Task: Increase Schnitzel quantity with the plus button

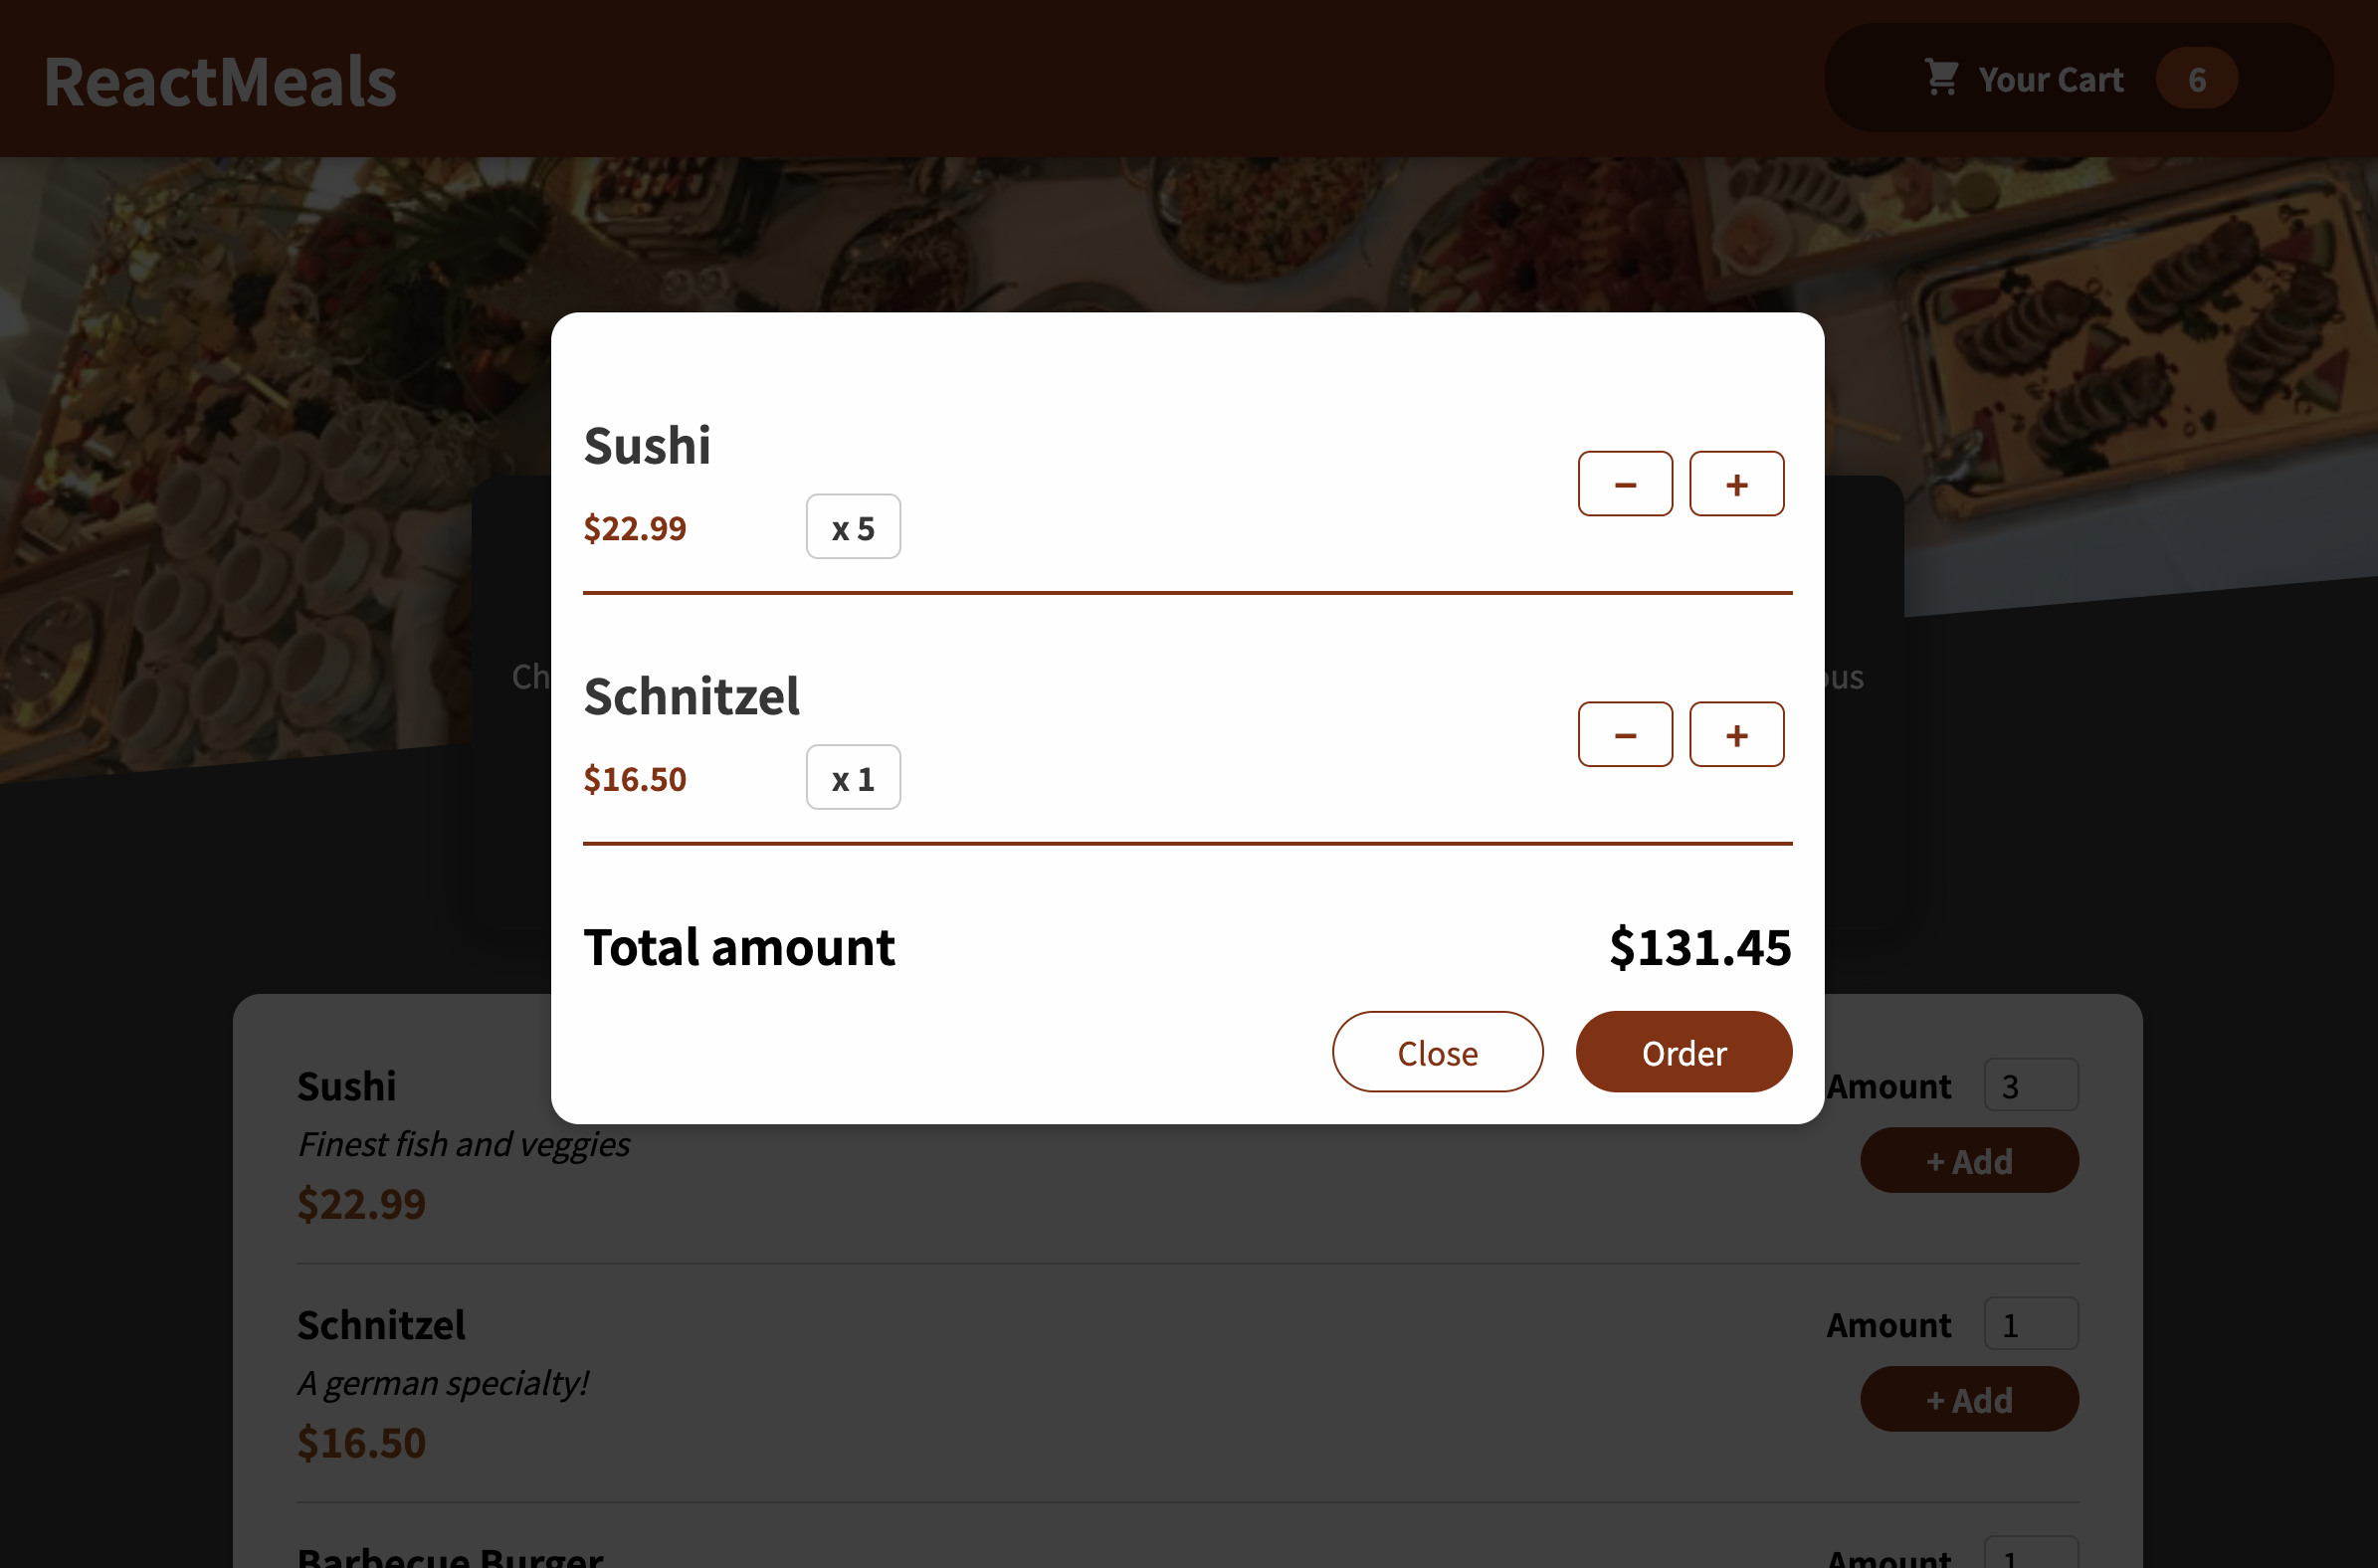Action: [1736, 734]
